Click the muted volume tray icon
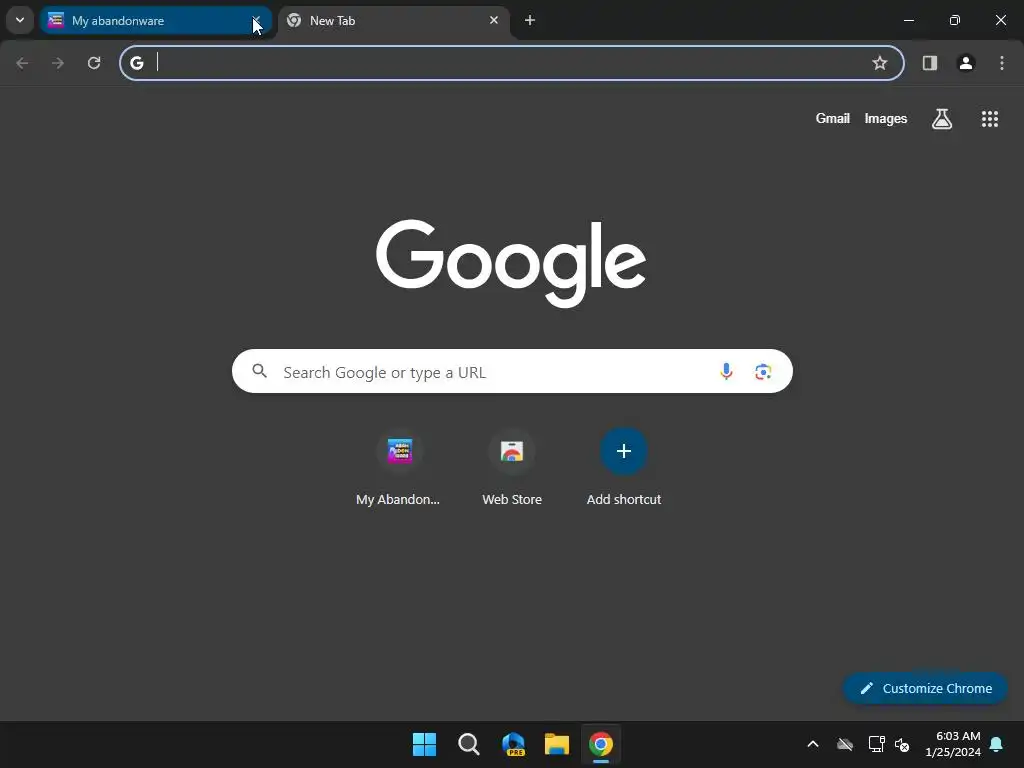The height and width of the screenshot is (768, 1024). [902, 744]
